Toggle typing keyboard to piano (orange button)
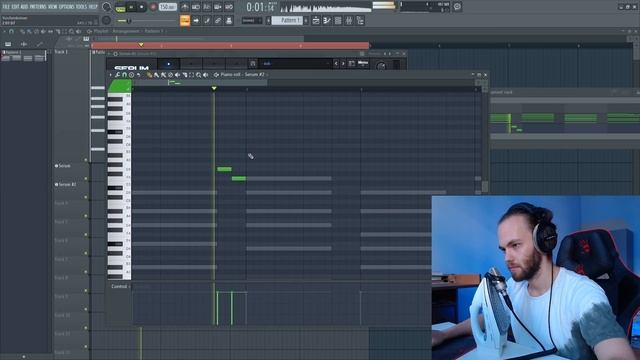The width and height of the screenshot is (640, 360). coord(184,20)
